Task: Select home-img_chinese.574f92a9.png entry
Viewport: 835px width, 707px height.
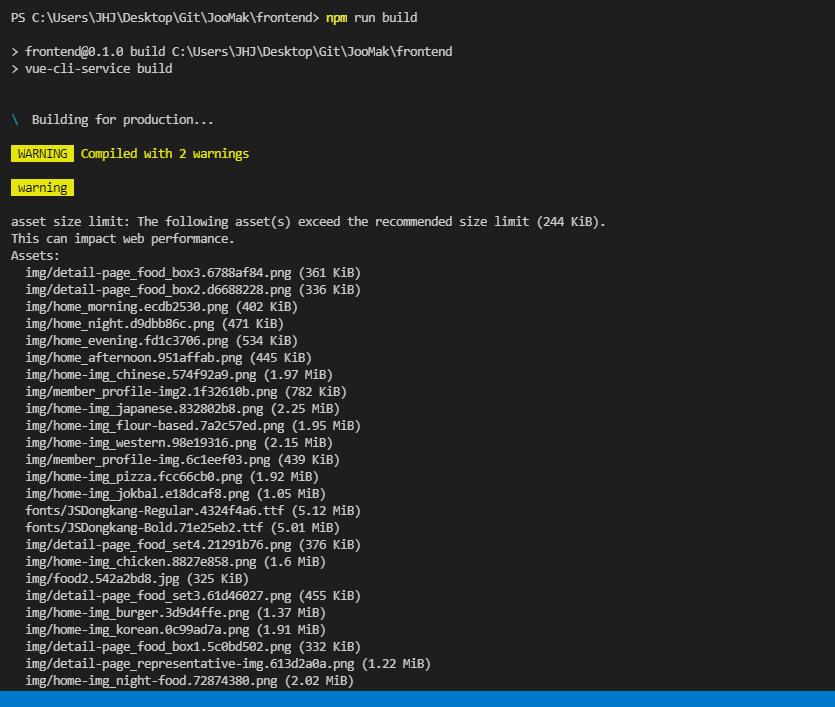Action: [x=179, y=375]
